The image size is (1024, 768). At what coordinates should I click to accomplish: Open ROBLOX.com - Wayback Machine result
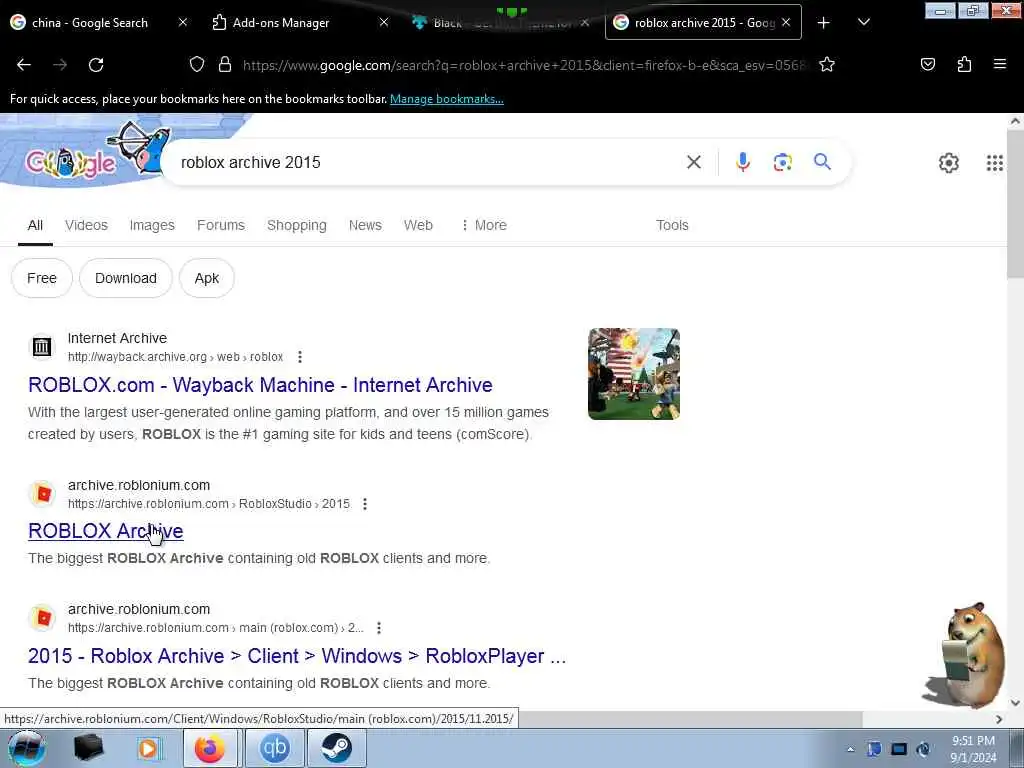[260, 385]
